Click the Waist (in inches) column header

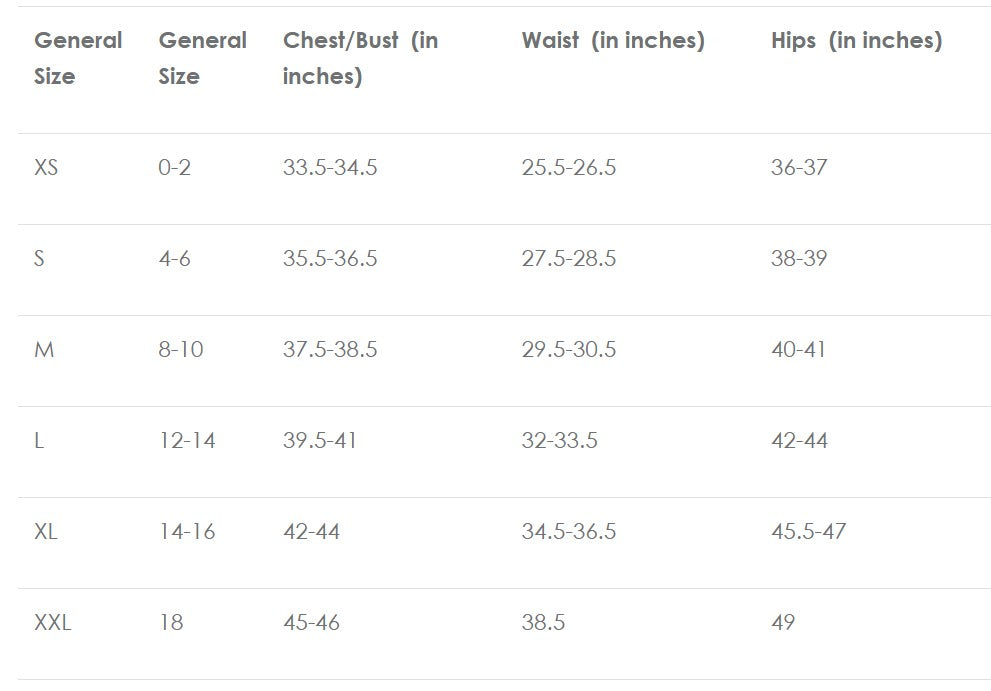coord(612,41)
